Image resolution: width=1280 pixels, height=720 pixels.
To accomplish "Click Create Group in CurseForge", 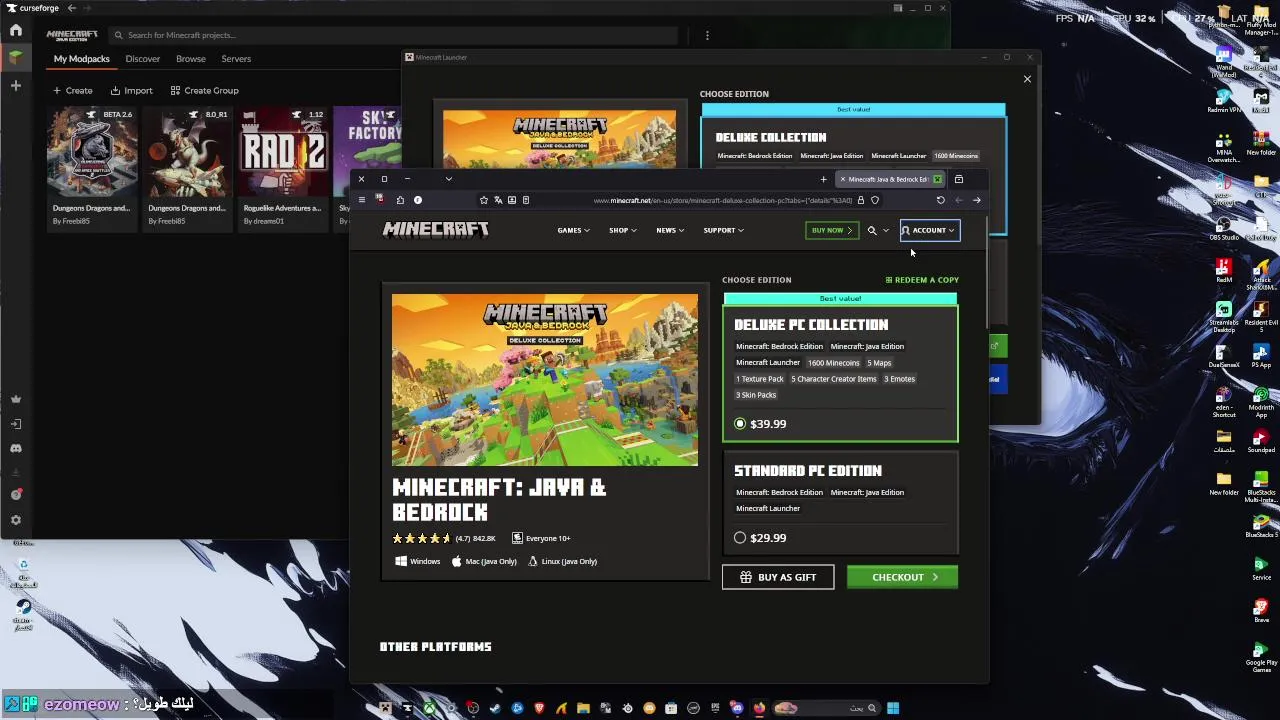I will 204,91.
